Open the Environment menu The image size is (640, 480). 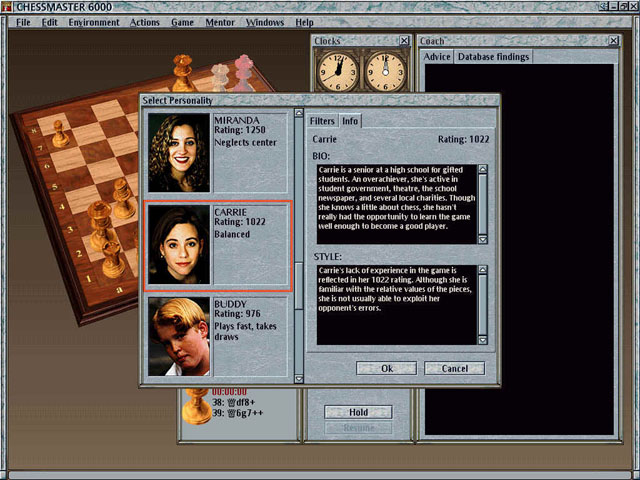[x=94, y=22]
